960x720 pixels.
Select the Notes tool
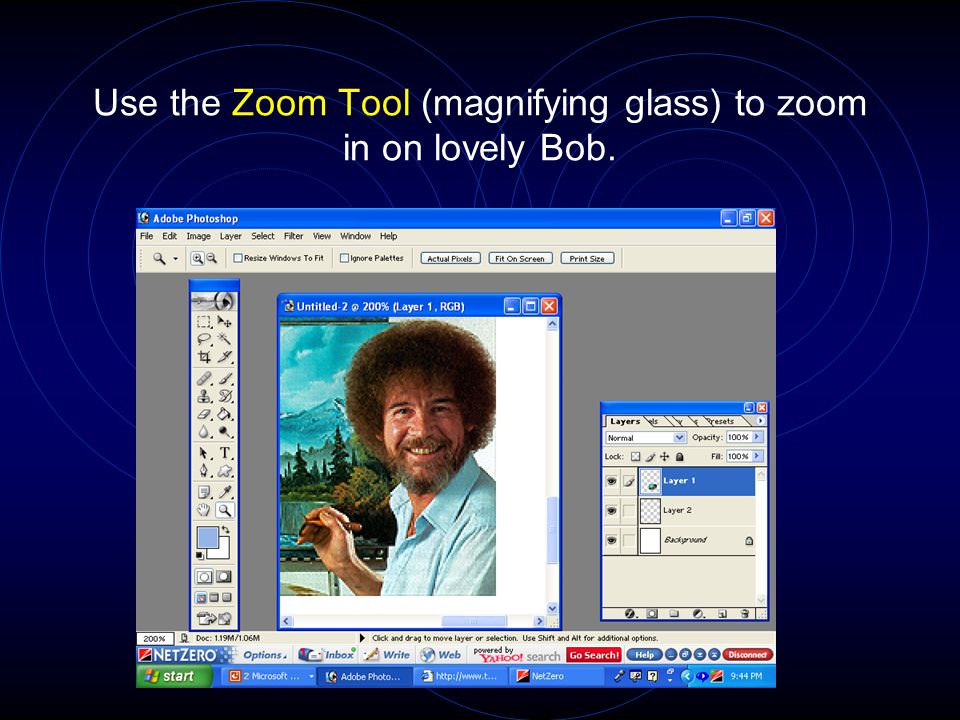pyautogui.click(x=204, y=492)
